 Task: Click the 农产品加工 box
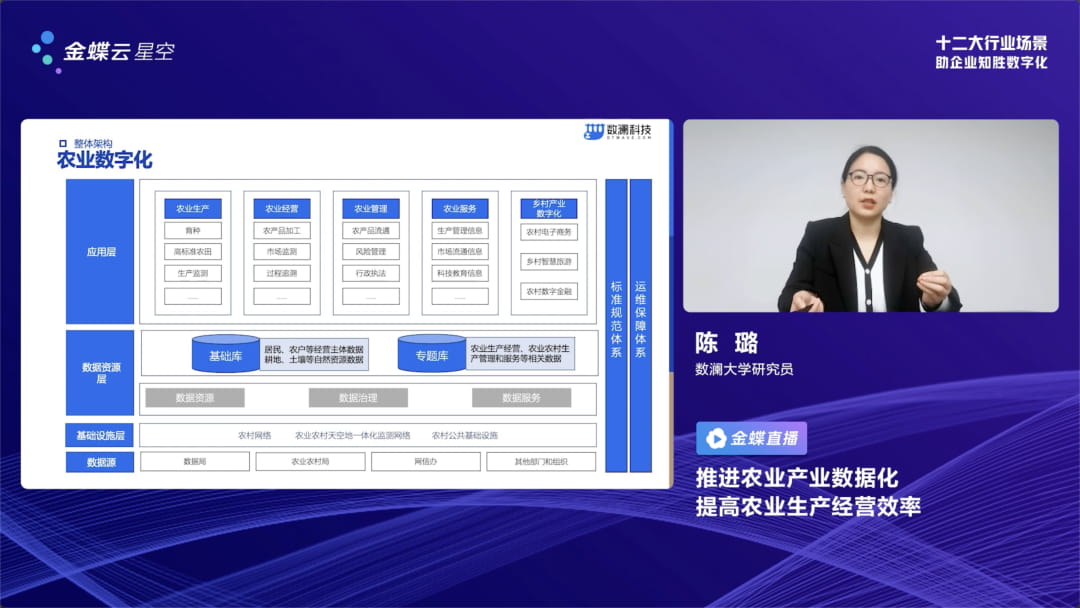point(282,231)
